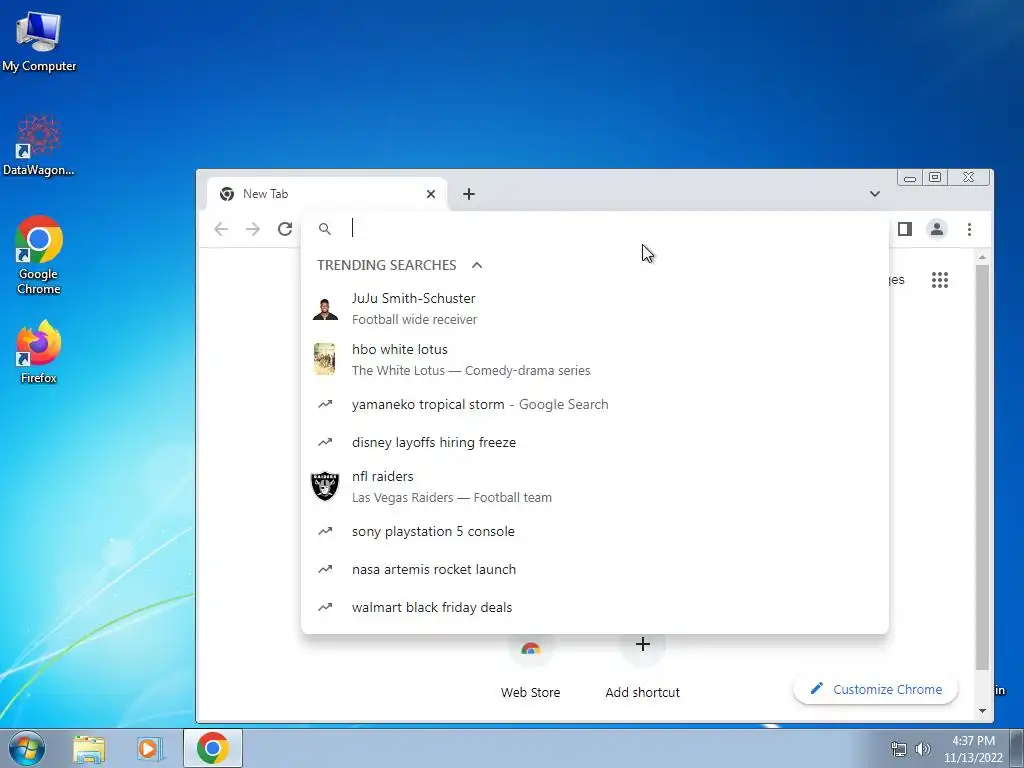
Task: Click the White Lotus poster thumbnail
Action: tap(325, 359)
